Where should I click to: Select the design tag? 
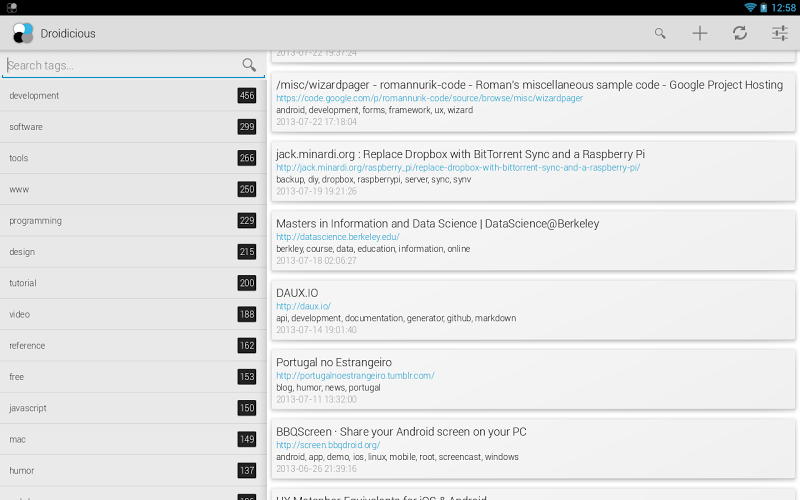[133, 252]
